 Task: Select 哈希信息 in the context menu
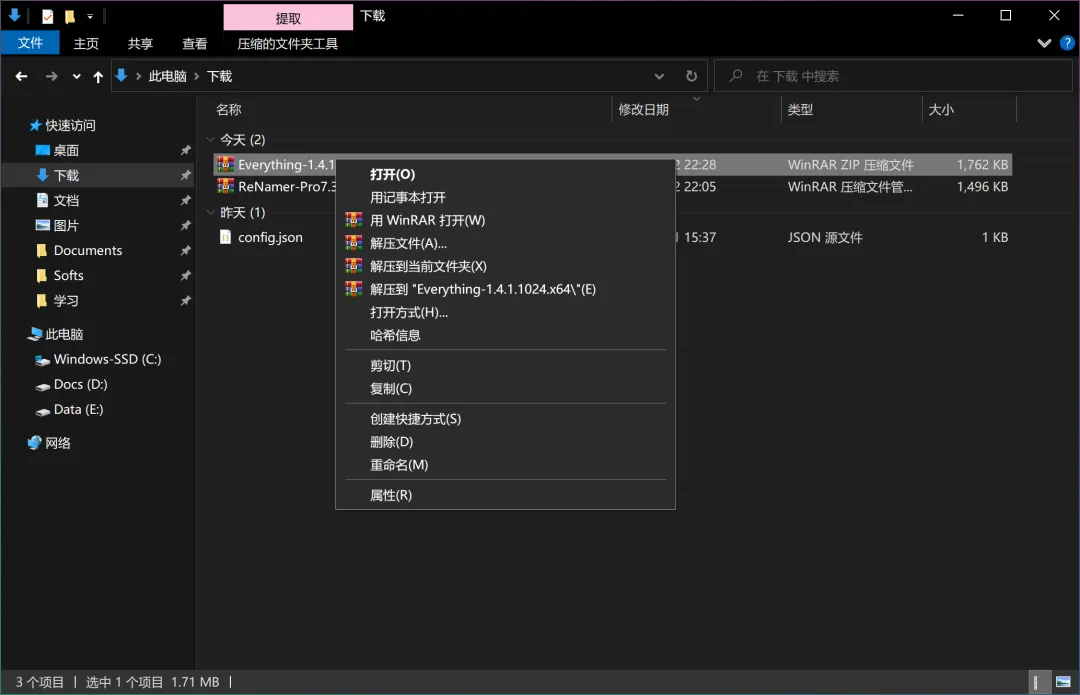tap(506, 335)
